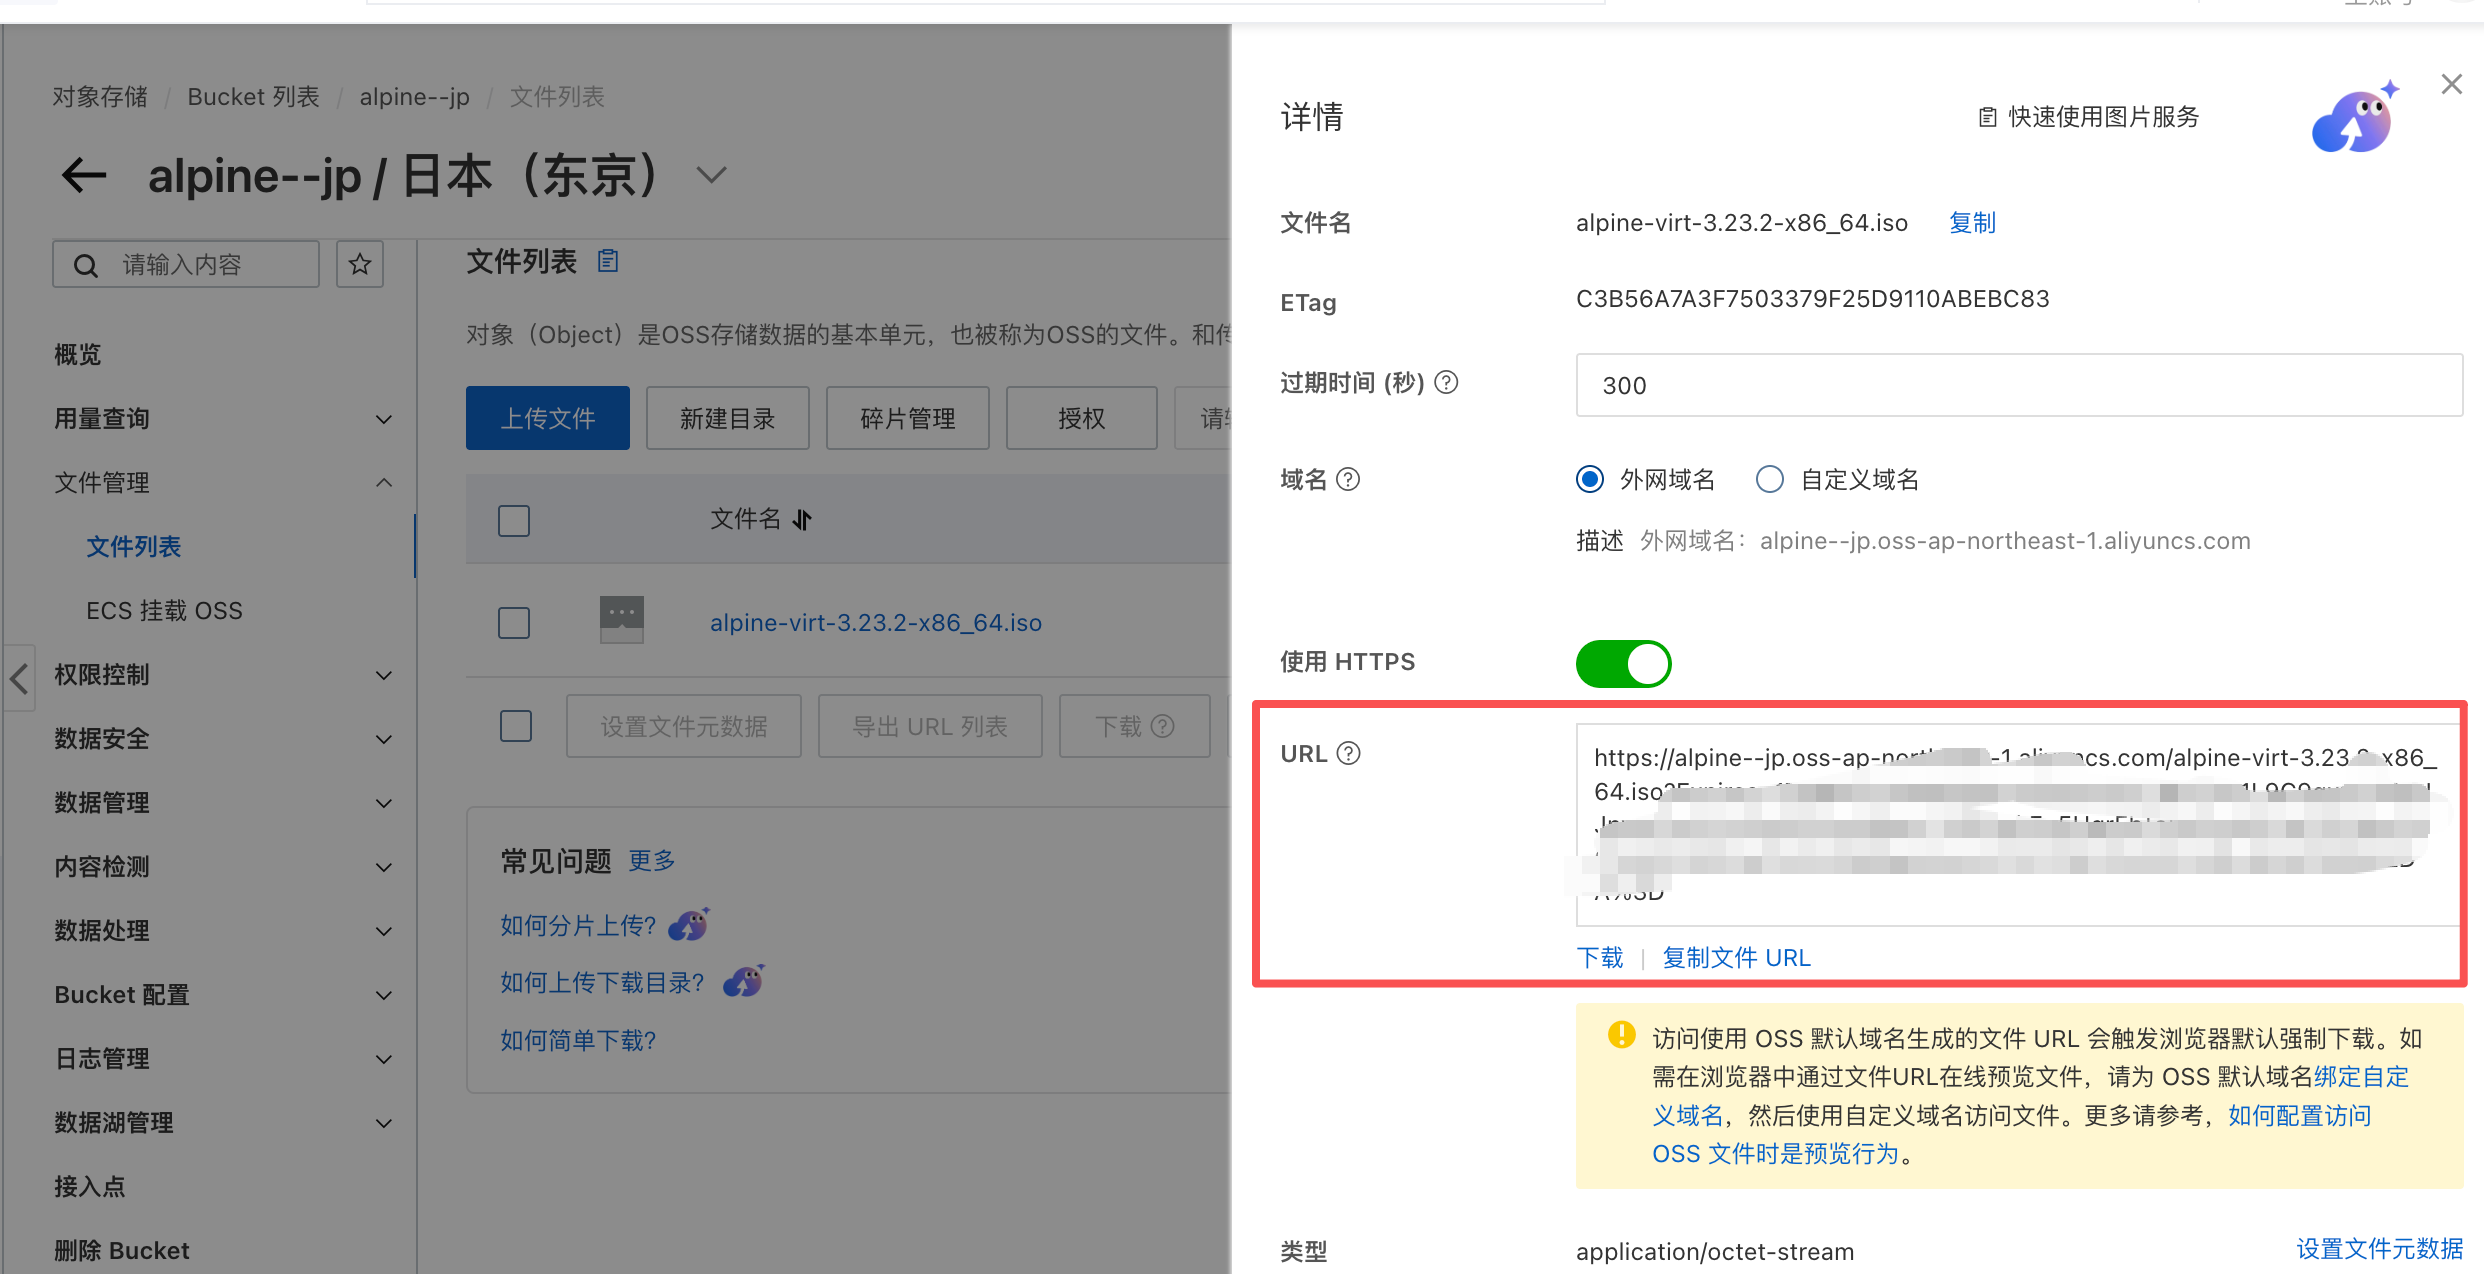Screen dimensions: 2484x1274
Task: Click the search magnifier icon in sidebar
Action: point(86,265)
